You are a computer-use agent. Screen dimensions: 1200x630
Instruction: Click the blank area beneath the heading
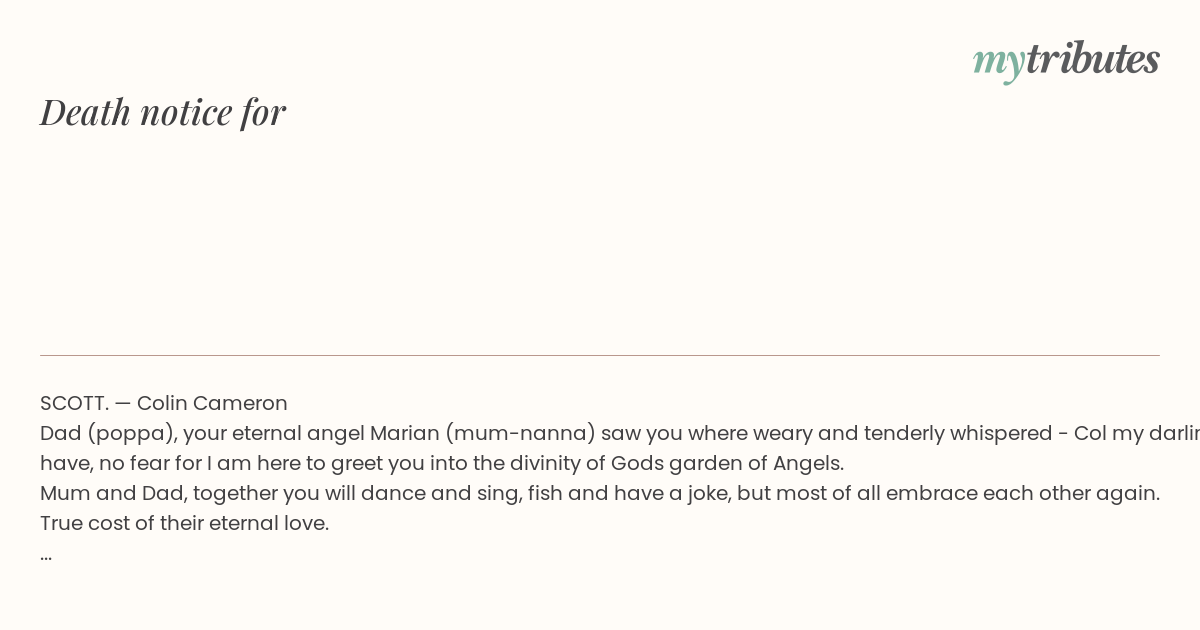600,245
